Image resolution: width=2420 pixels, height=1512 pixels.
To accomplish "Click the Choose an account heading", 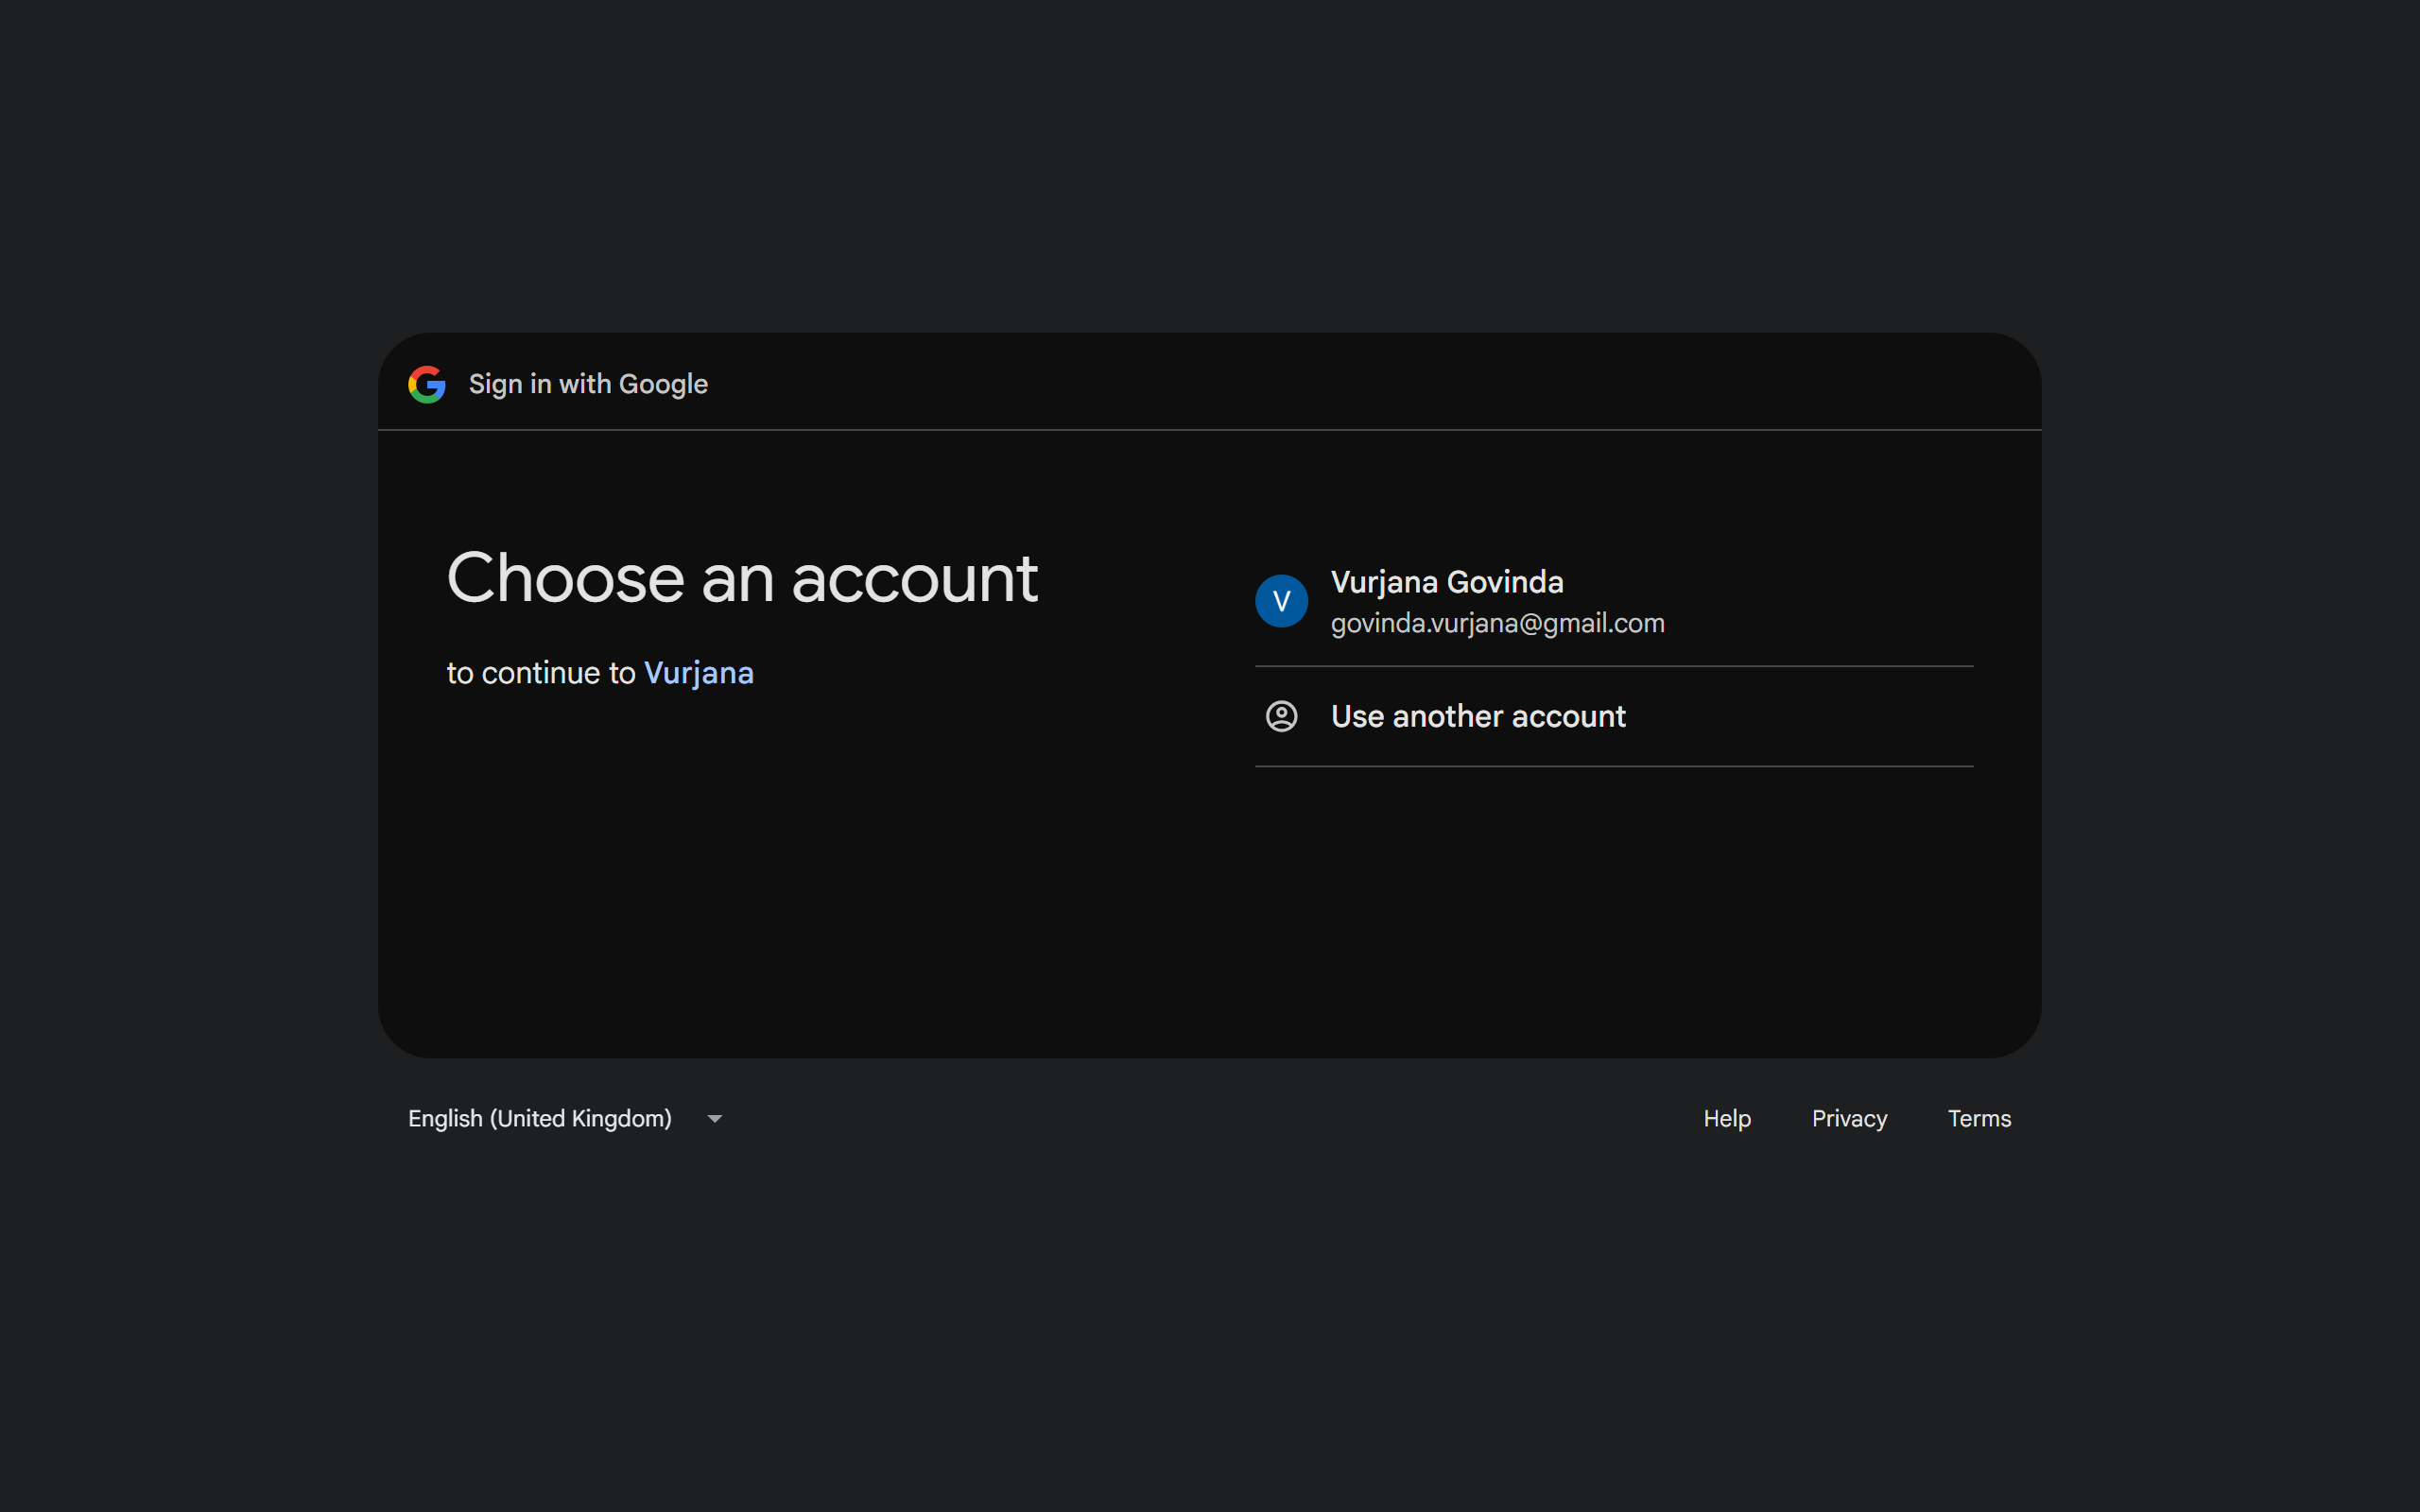I will click(x=741, y=579).
